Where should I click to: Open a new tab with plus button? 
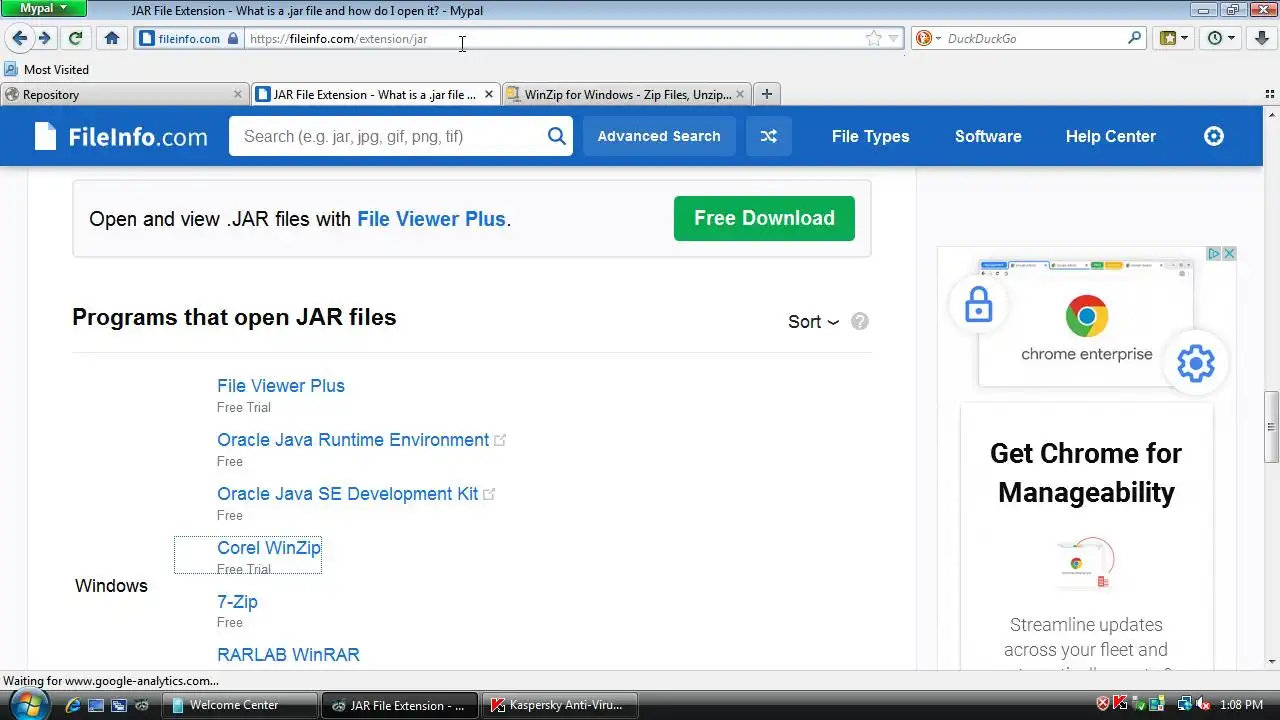[x=766, y=94]
